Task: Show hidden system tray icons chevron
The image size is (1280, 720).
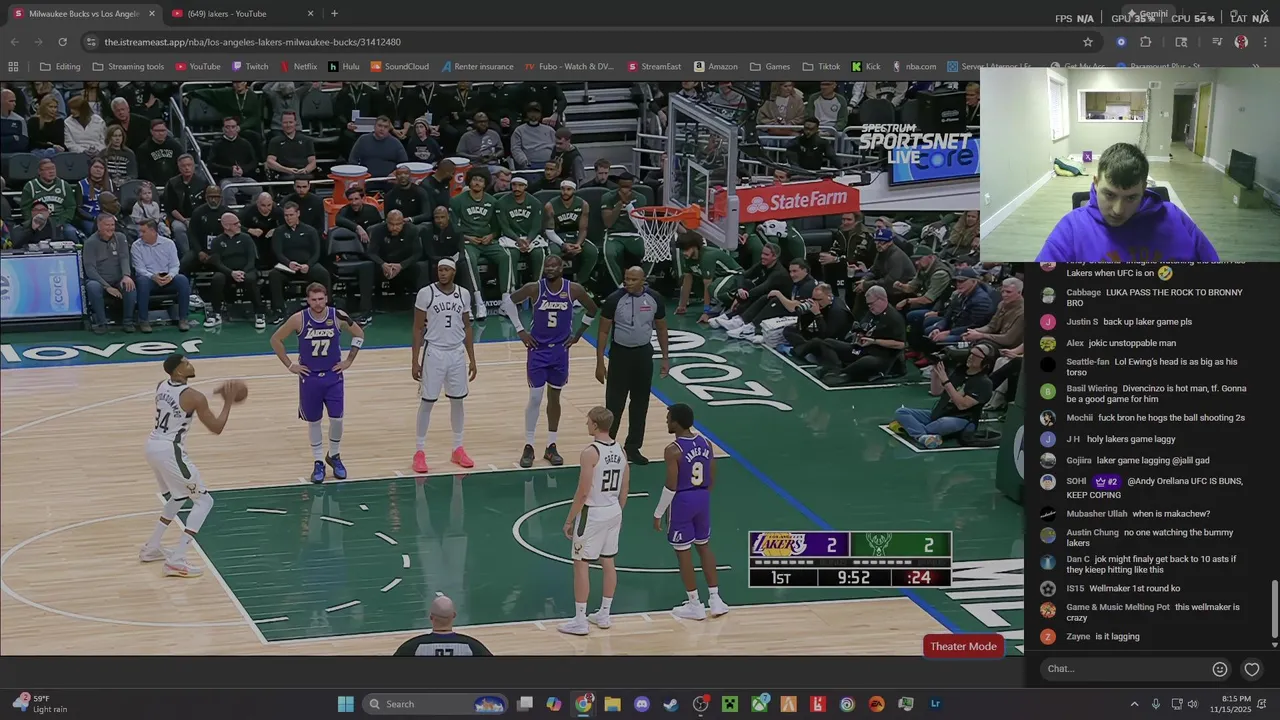Action: 1135,704
